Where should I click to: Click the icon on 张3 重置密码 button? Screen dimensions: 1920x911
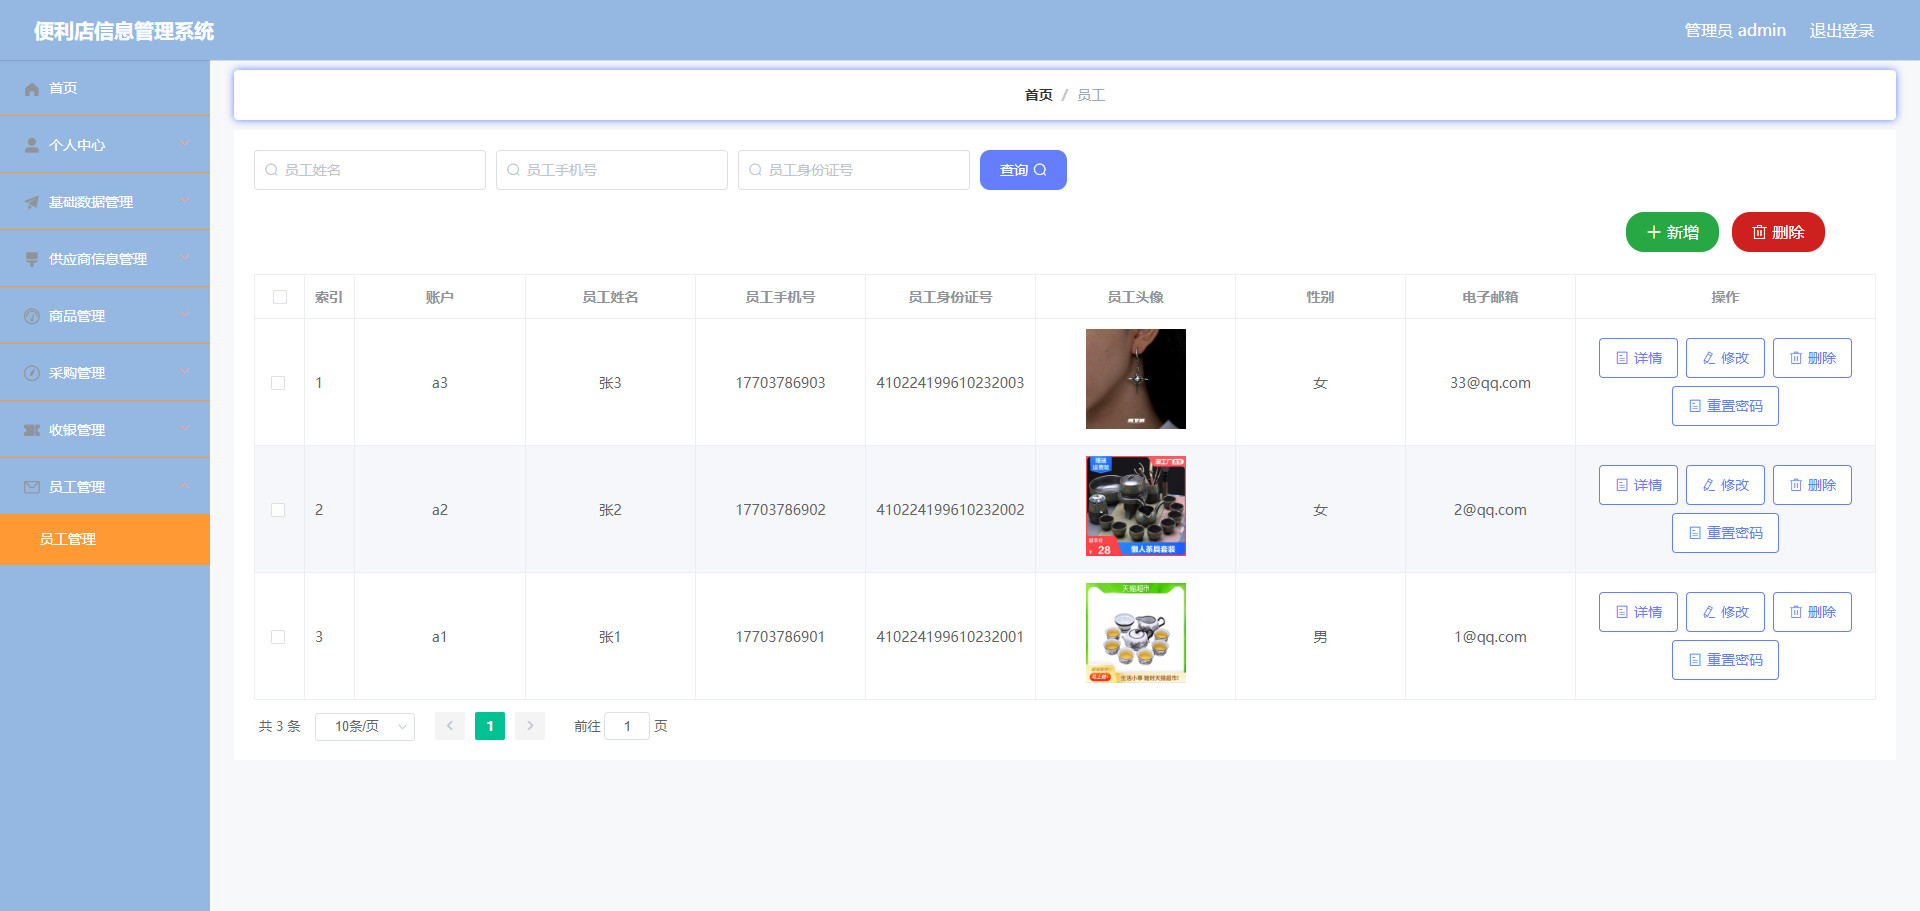click(1695, 406)
